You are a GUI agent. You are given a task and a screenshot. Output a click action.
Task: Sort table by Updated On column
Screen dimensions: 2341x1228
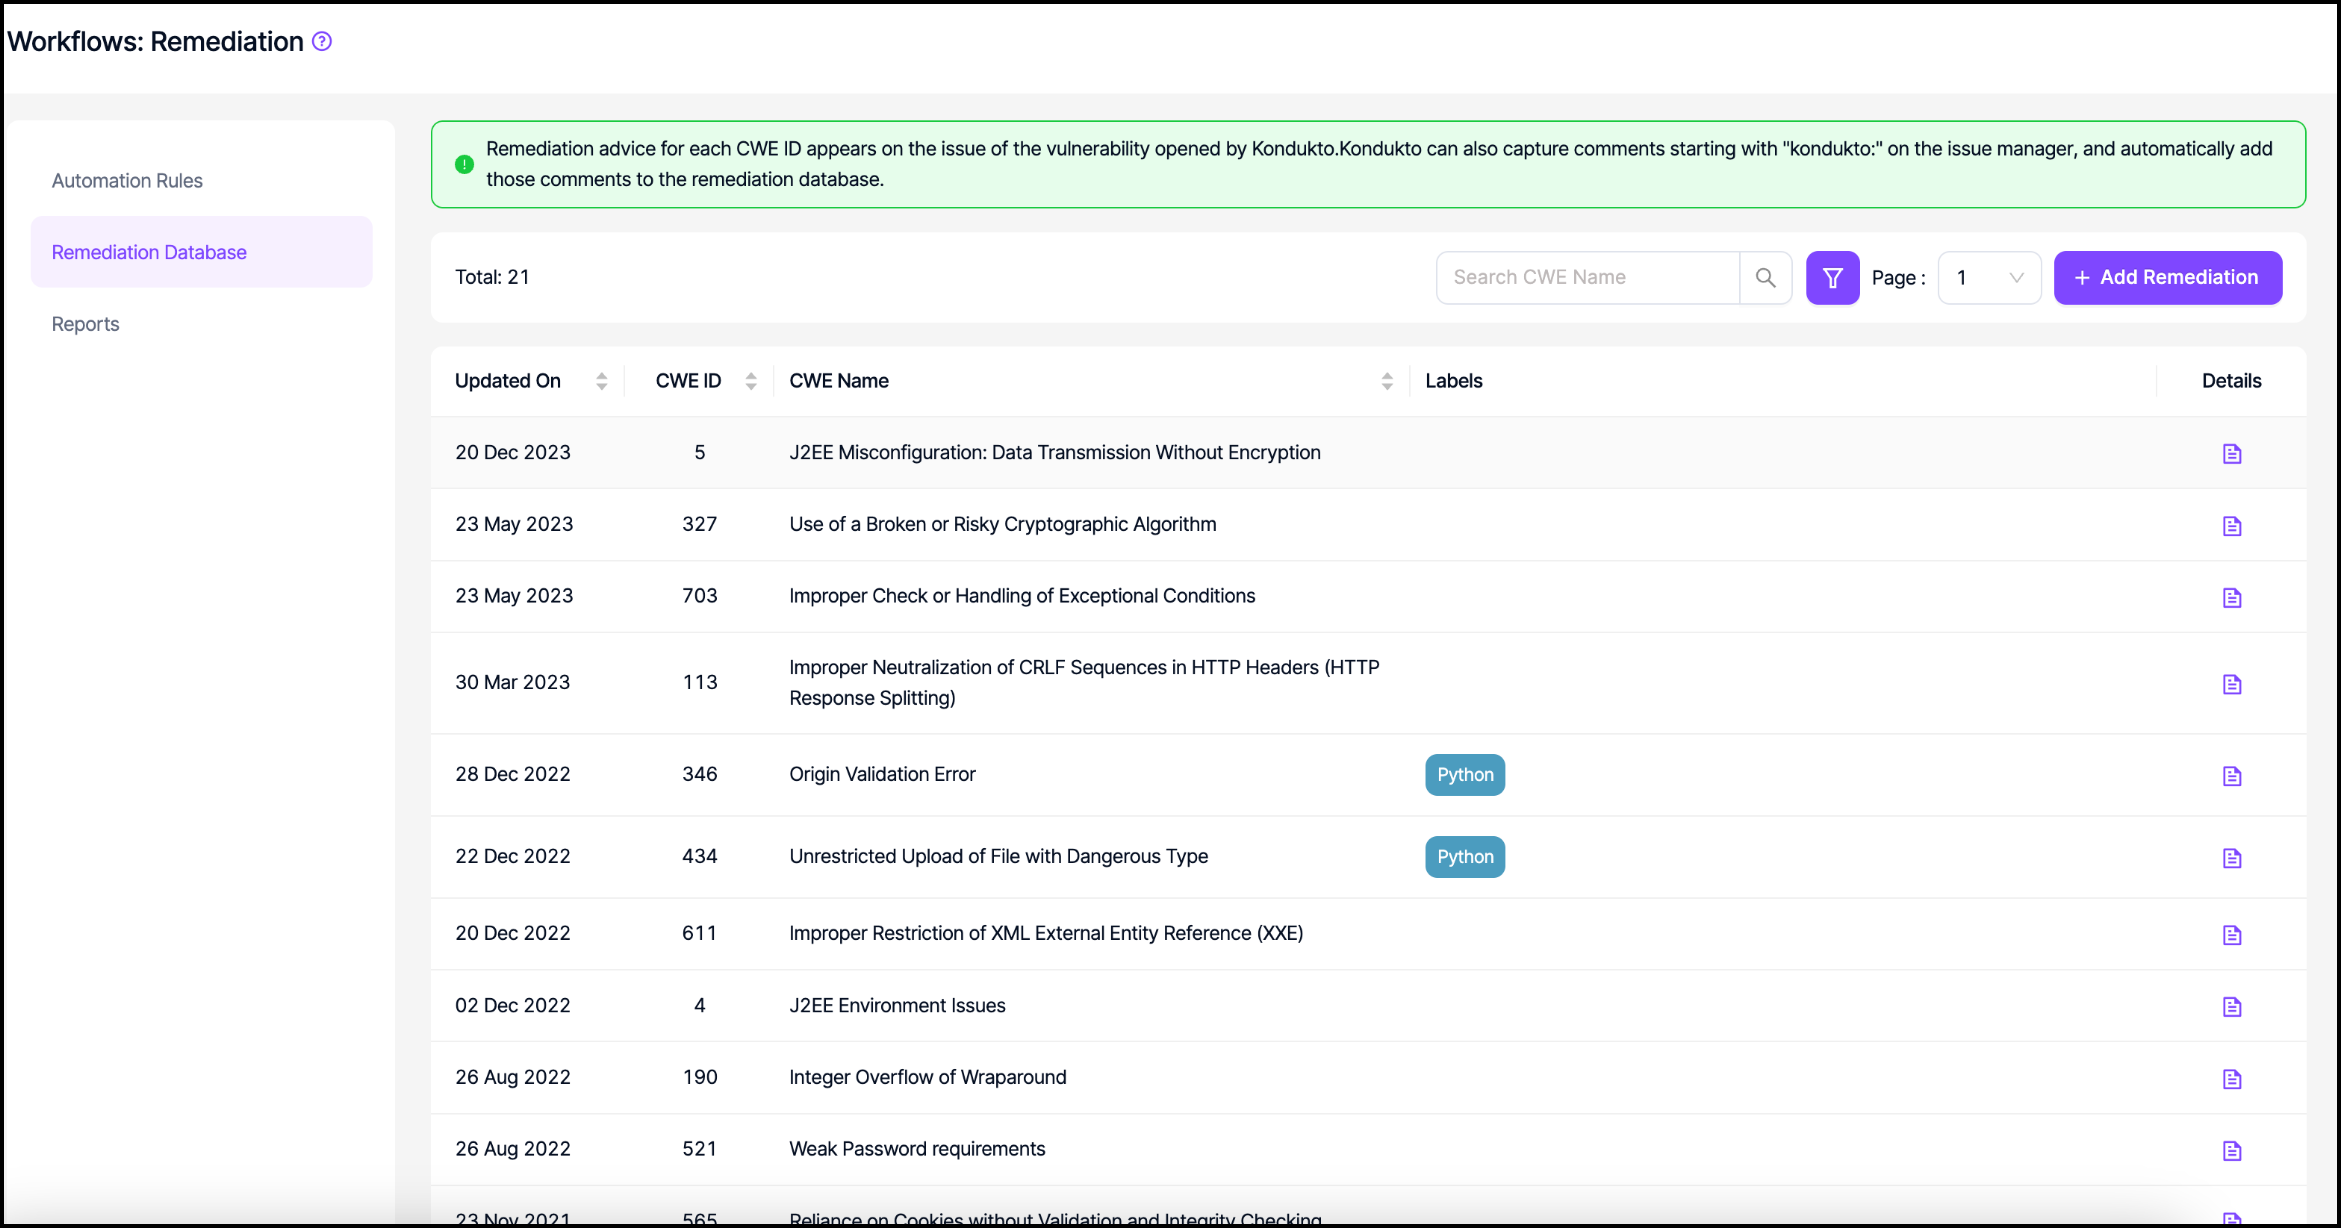(x=601, y=381)
